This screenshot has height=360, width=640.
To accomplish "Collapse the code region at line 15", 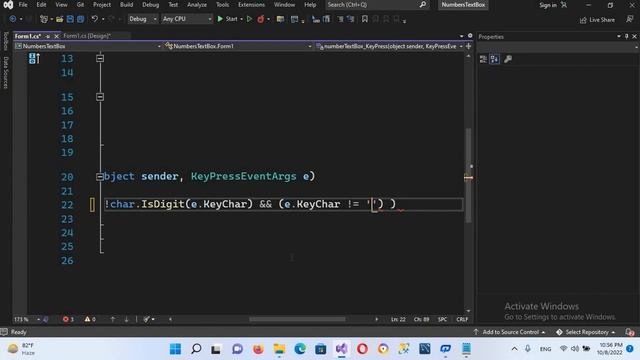I will 100,97.
